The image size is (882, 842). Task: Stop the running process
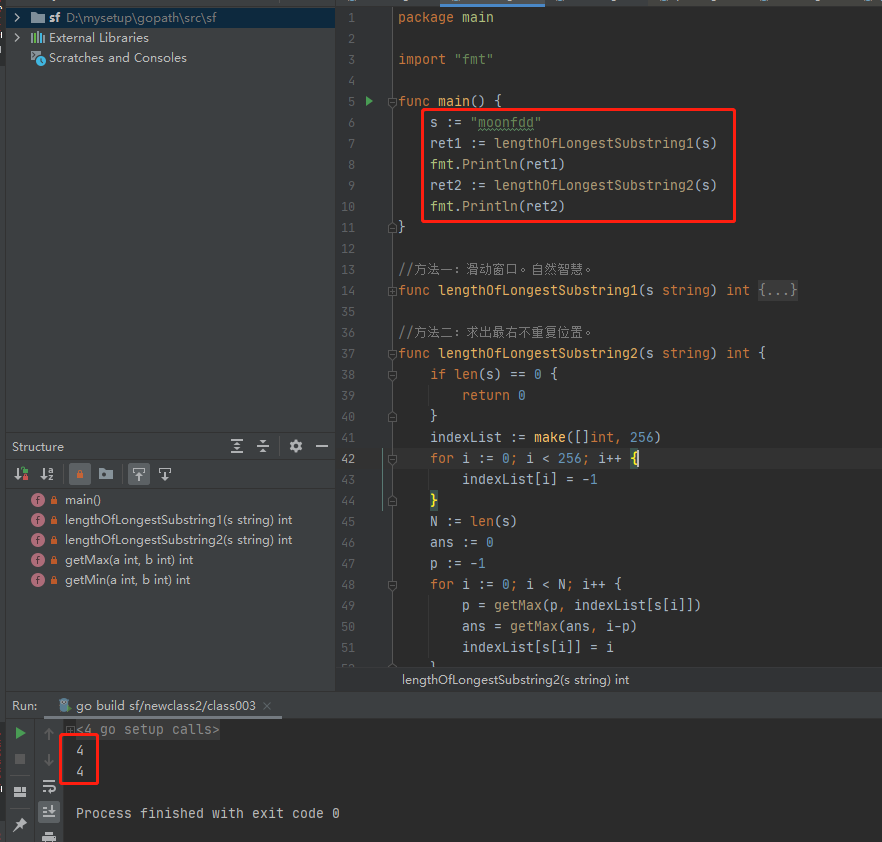pos(20,759)
